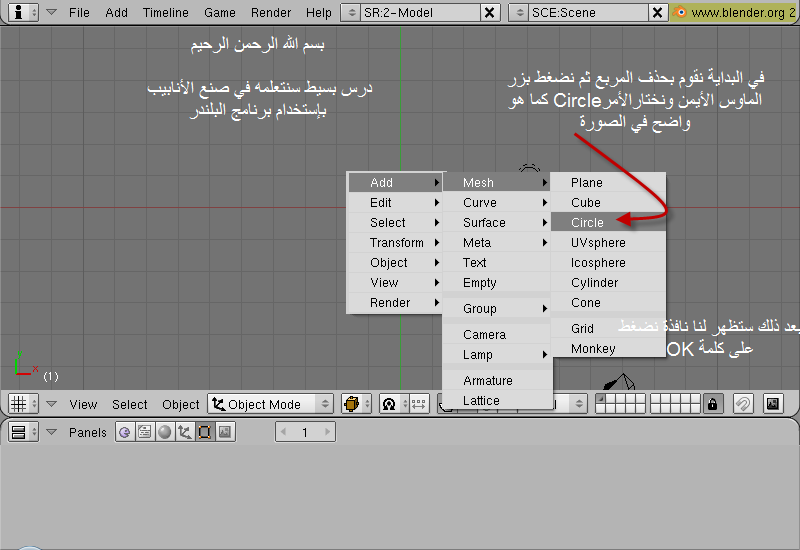Screen dimensions: 800x550
Task: Collapse 3D view header menus triangle
Action: pyautogui.click(x=52, y=404)
